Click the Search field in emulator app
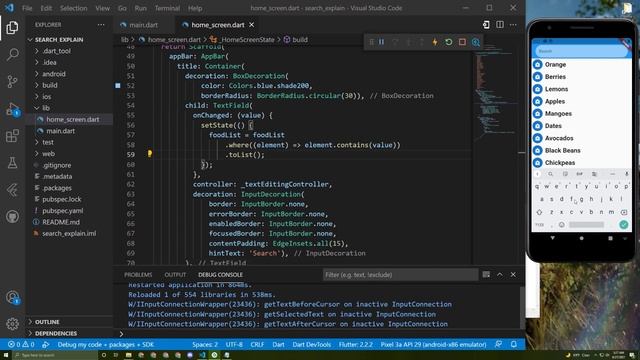 point(581,51)
